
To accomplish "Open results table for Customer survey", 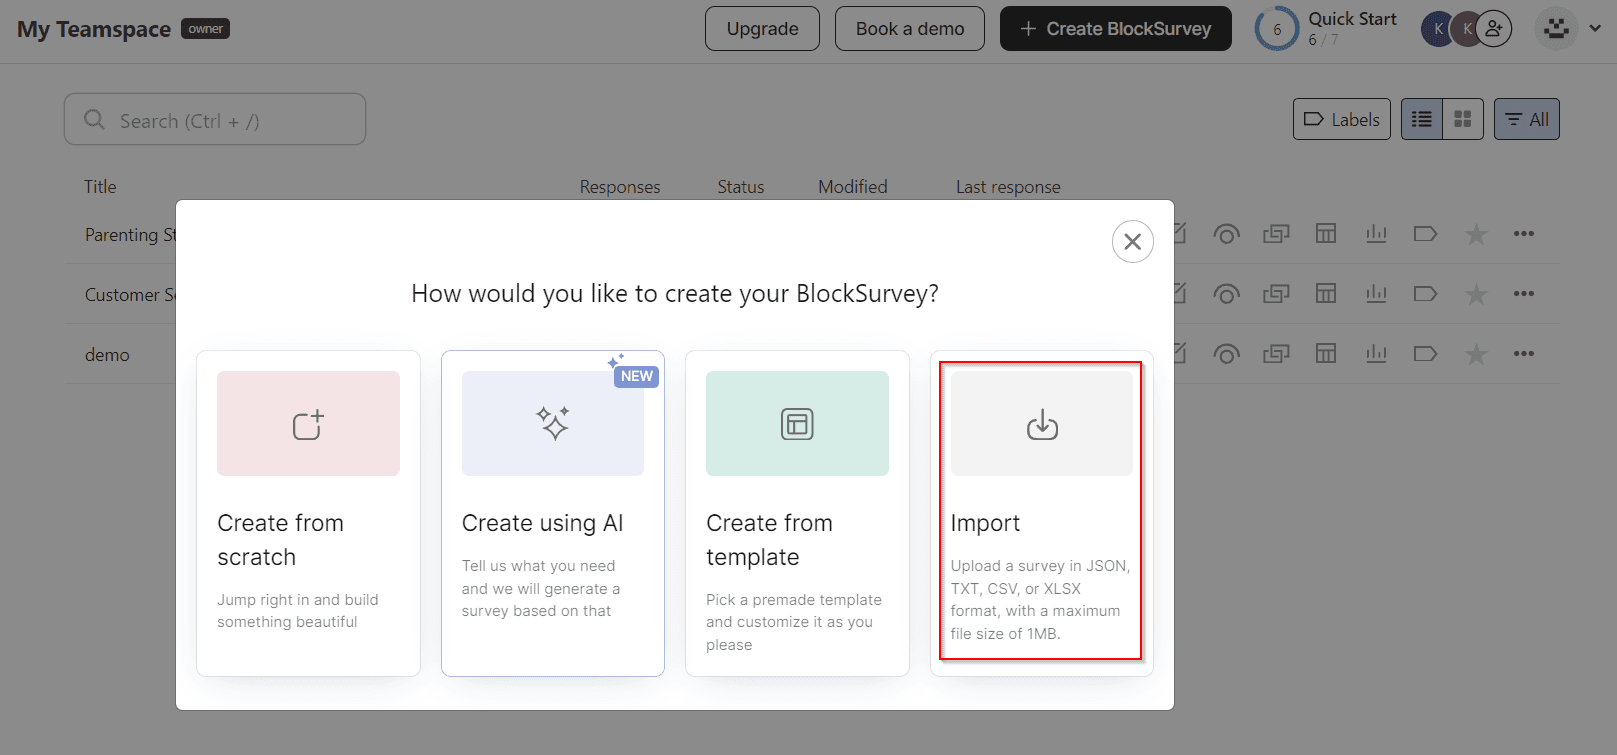I will (x=1326, y=294).
